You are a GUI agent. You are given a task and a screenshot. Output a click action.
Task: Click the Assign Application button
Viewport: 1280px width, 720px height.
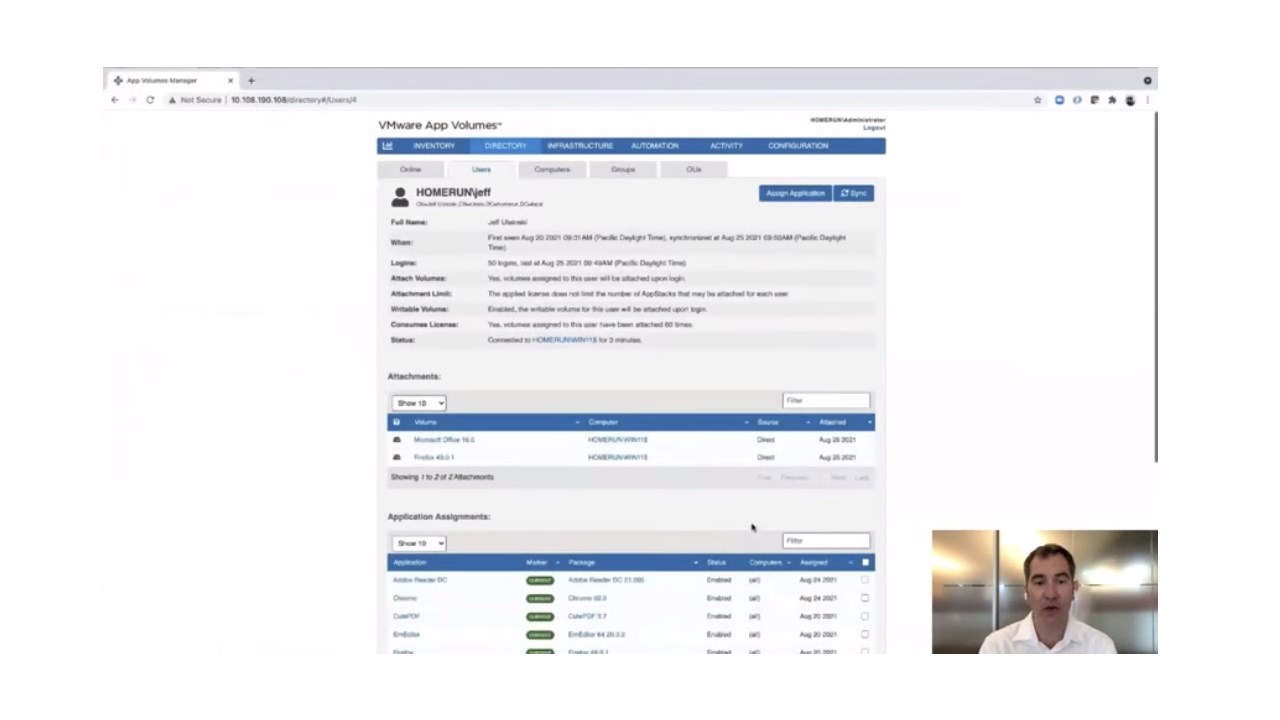pyautogui.click(x=795, y=193)
